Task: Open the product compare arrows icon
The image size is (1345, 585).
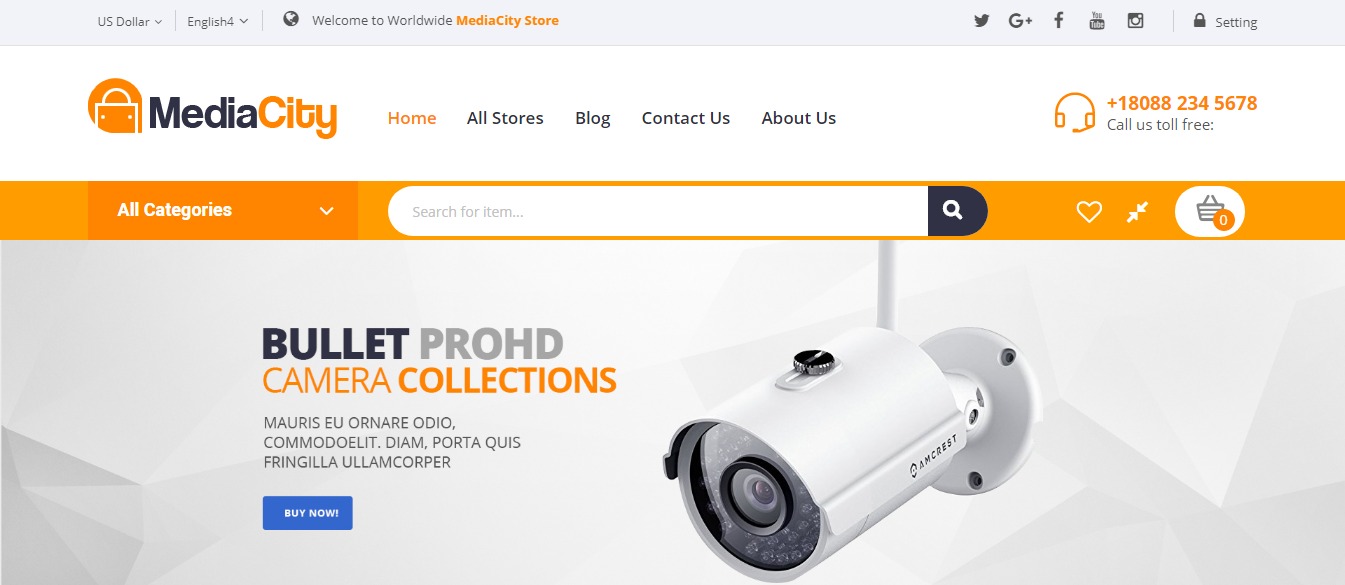Action: coord(1137,211)
